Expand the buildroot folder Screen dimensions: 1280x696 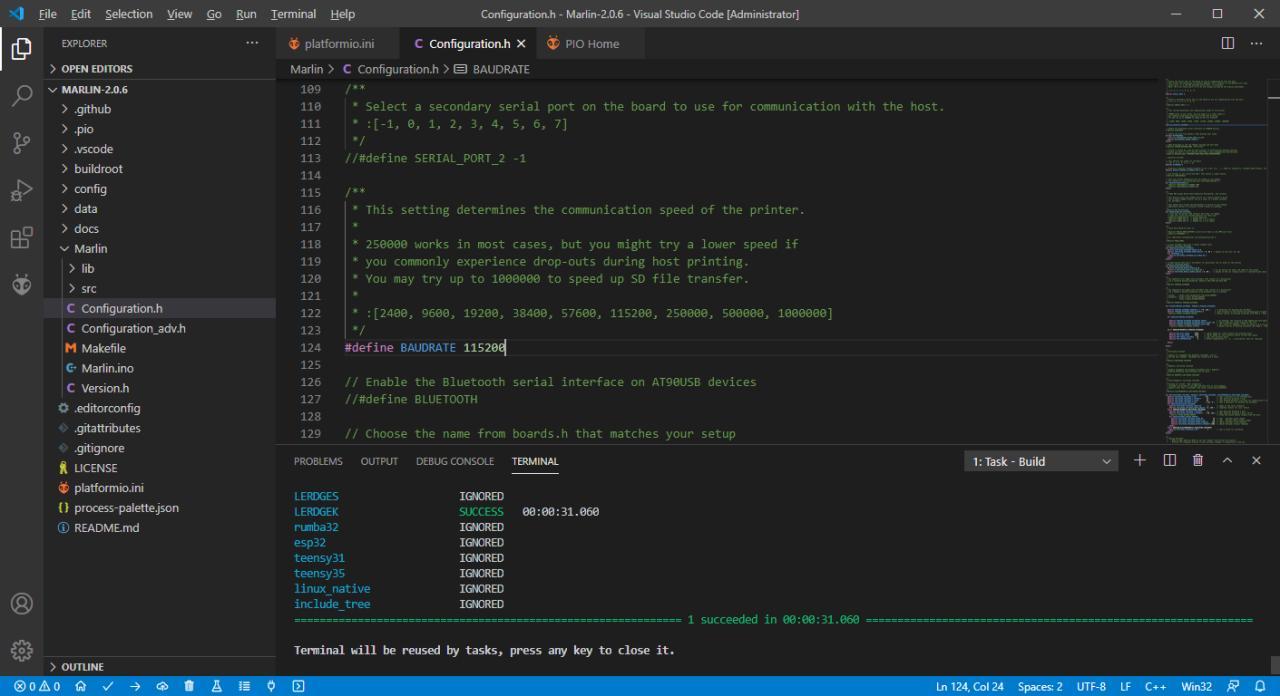160,169
